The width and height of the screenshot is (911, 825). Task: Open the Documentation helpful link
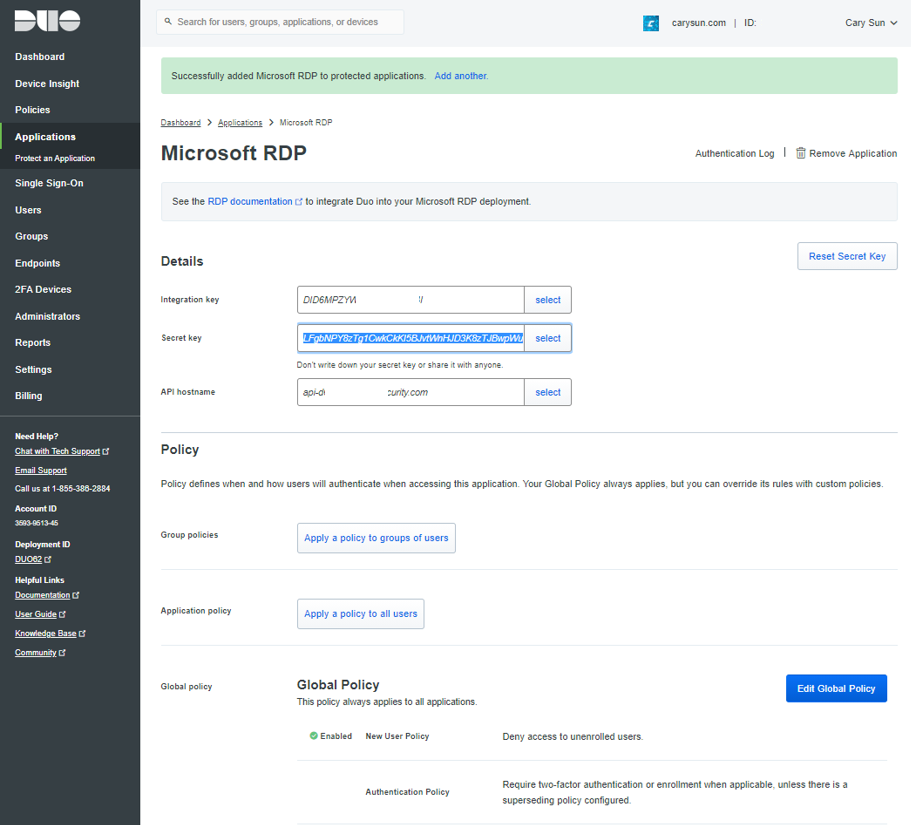click(47, 596)
